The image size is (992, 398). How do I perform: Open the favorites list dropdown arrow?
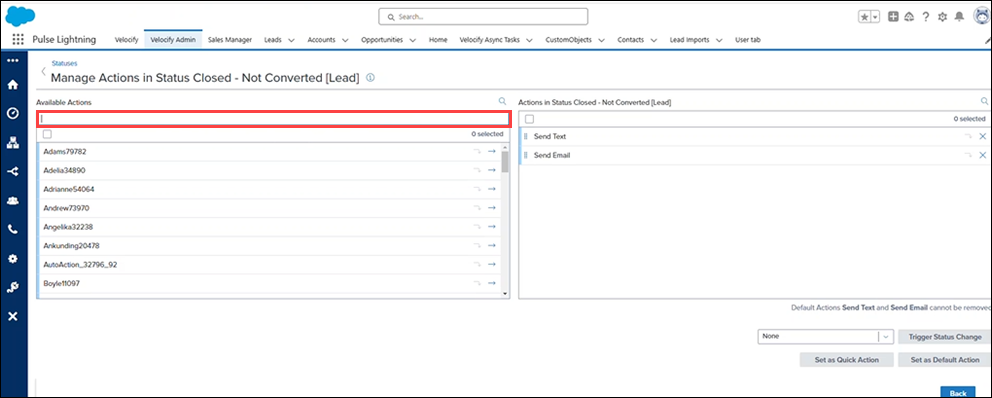876,17
